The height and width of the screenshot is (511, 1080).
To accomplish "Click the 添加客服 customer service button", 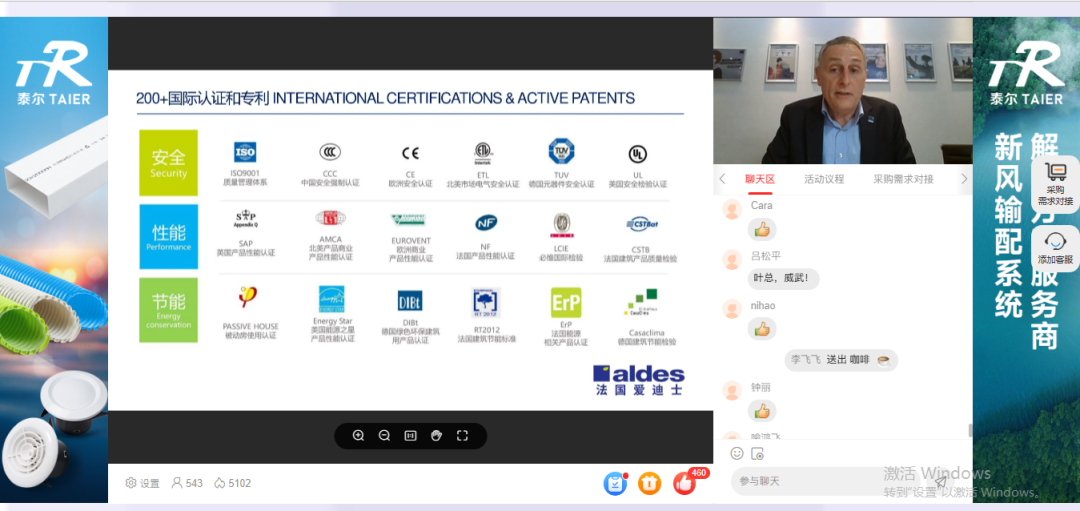I will pyautogui.click(x=1055, y=248).
